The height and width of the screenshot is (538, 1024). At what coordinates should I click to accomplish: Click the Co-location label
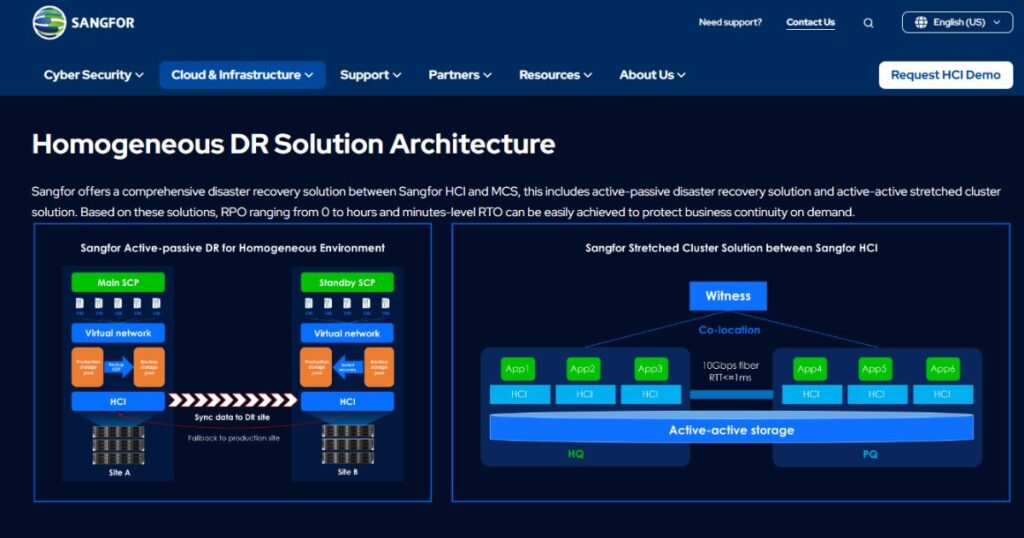pyautogui.click(x=729, y=330)
